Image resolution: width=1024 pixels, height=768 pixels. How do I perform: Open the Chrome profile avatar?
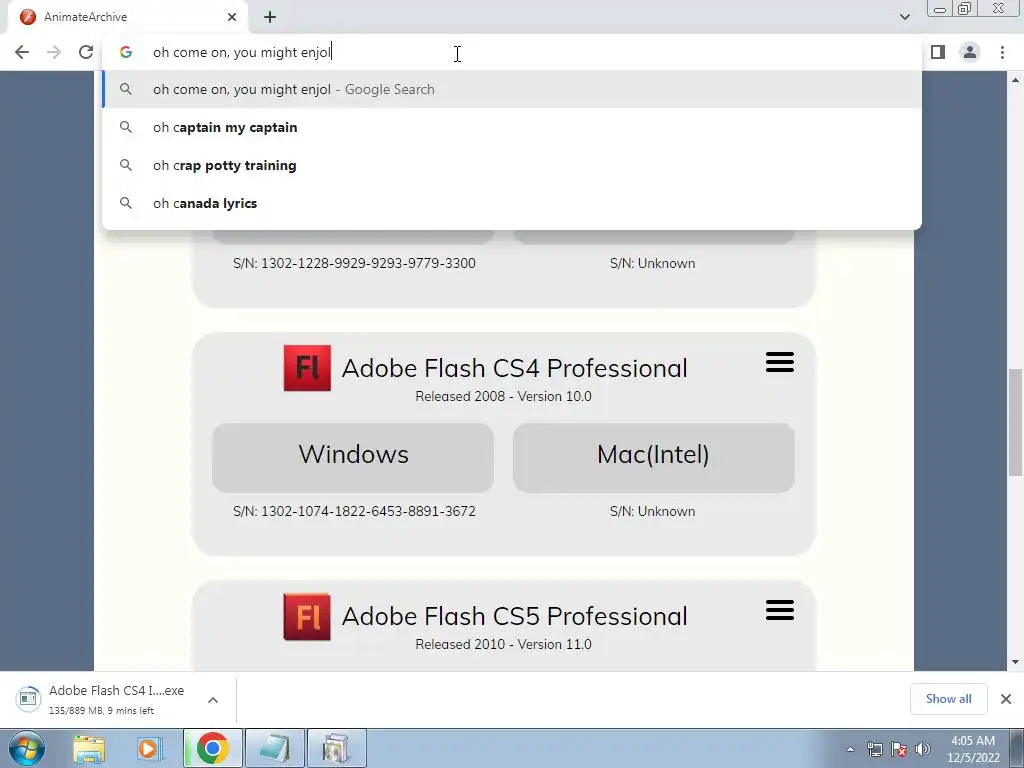click(x=970, y=52)
